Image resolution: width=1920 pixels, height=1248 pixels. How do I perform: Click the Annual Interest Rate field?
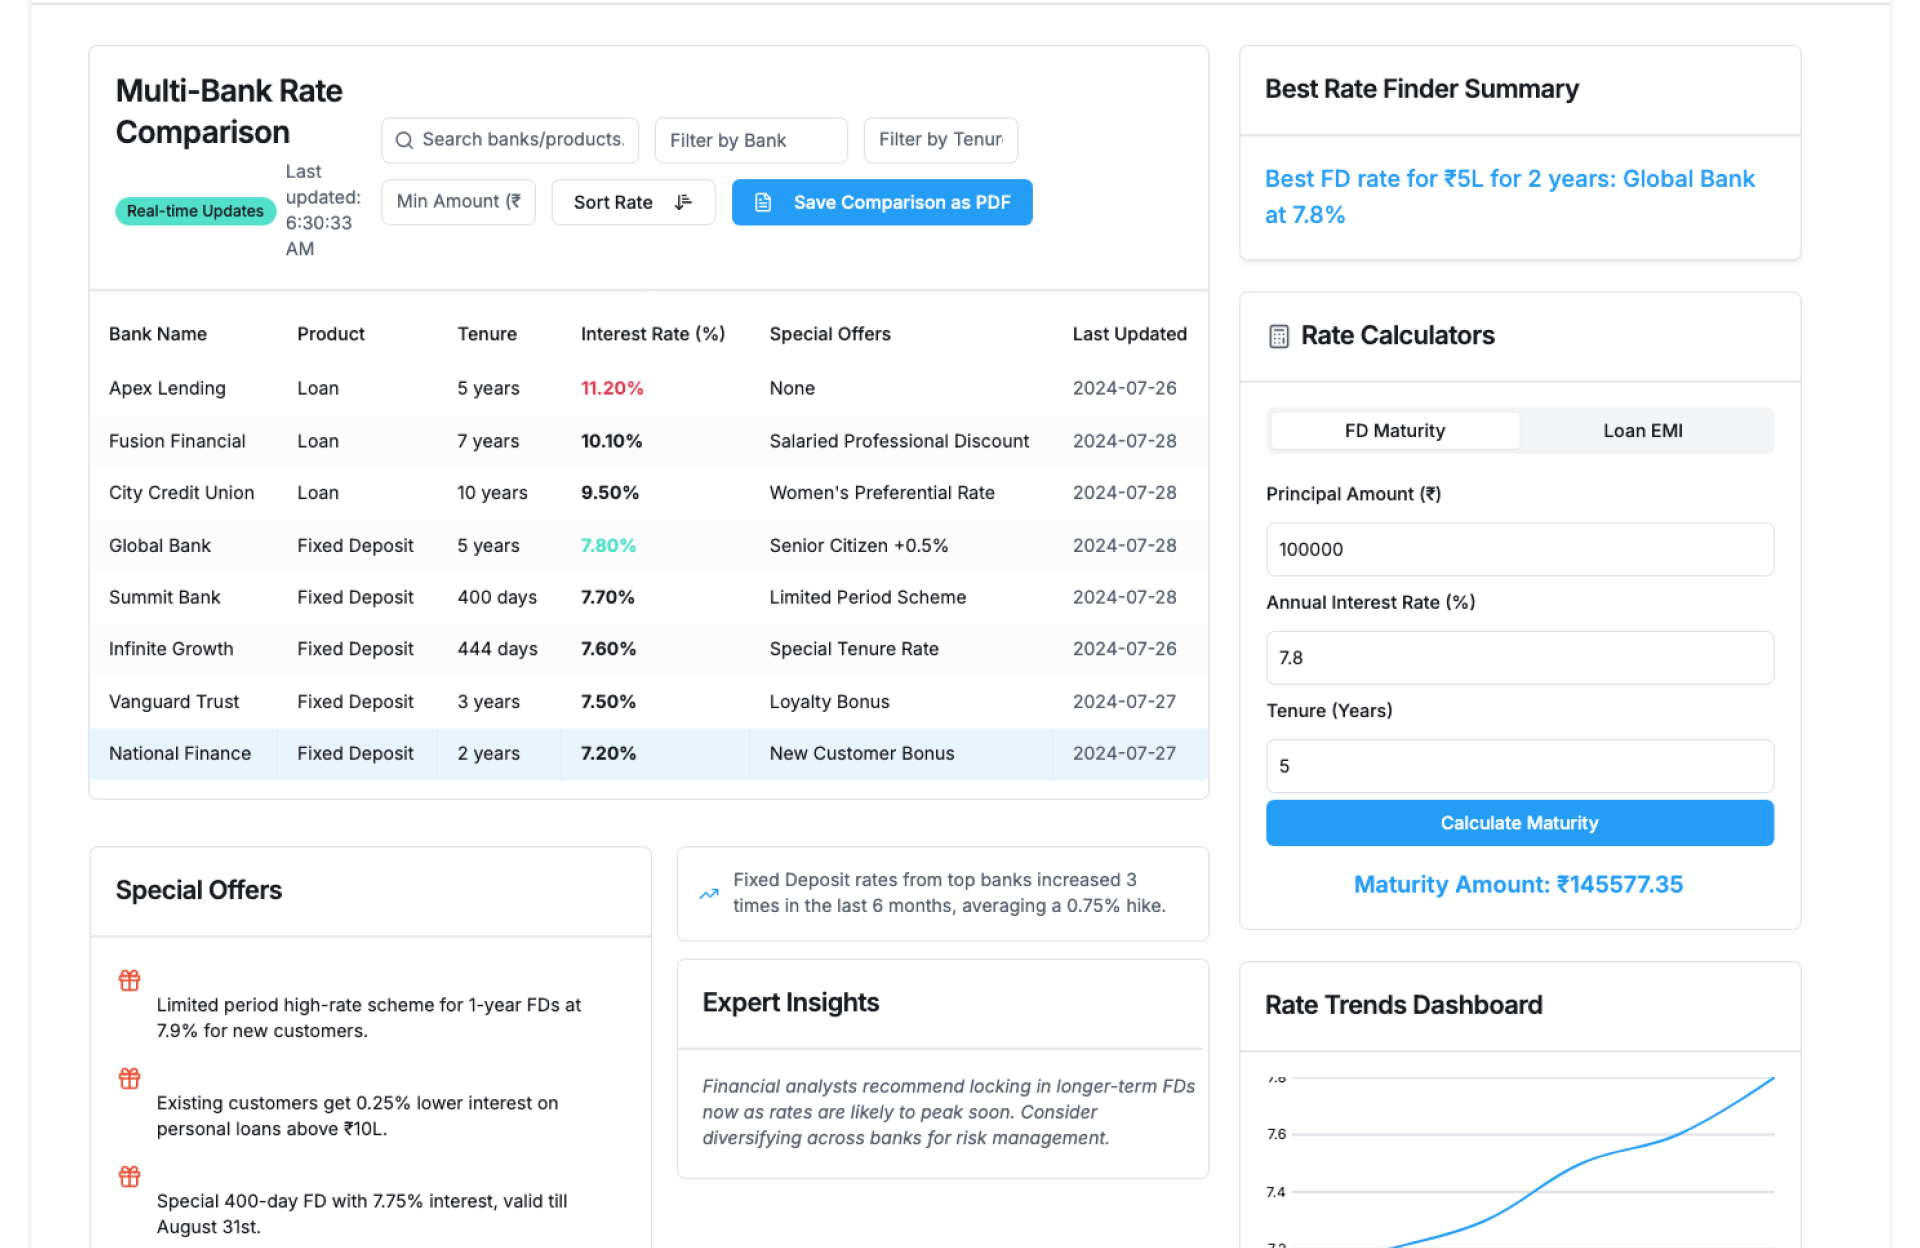(x=1519, y=658)
